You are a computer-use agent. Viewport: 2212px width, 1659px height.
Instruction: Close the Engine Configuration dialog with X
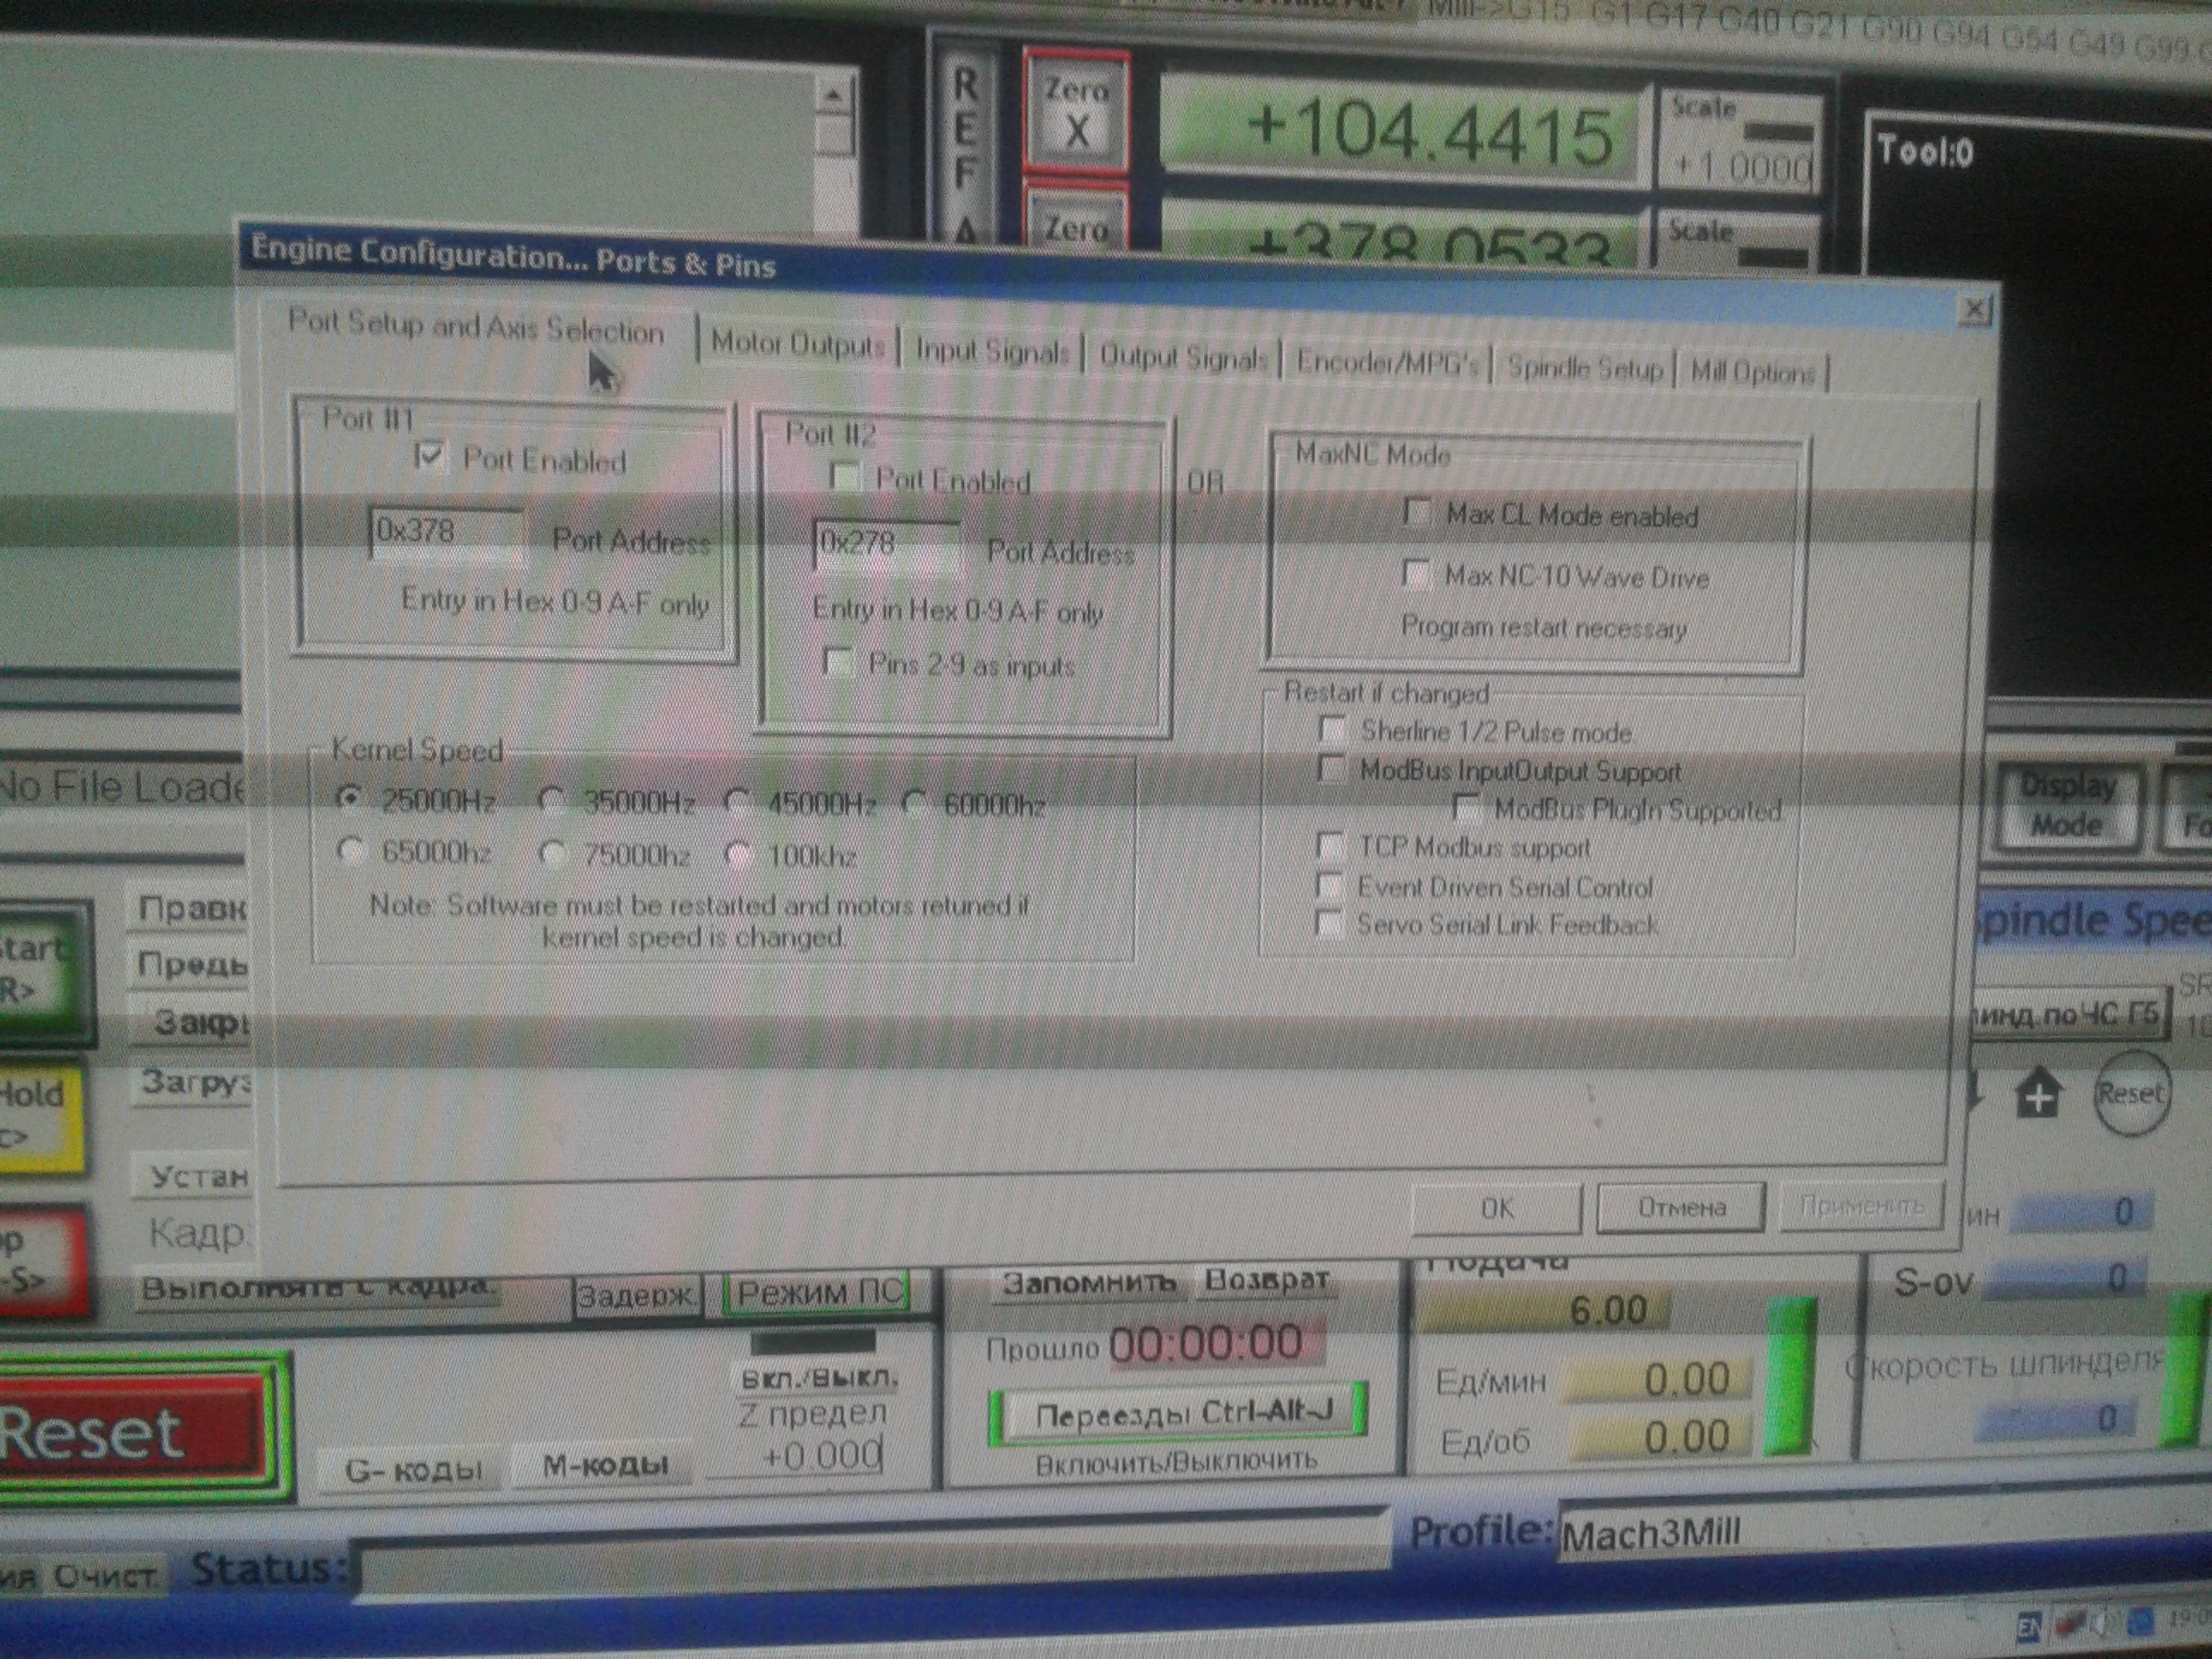point(1974,310)
